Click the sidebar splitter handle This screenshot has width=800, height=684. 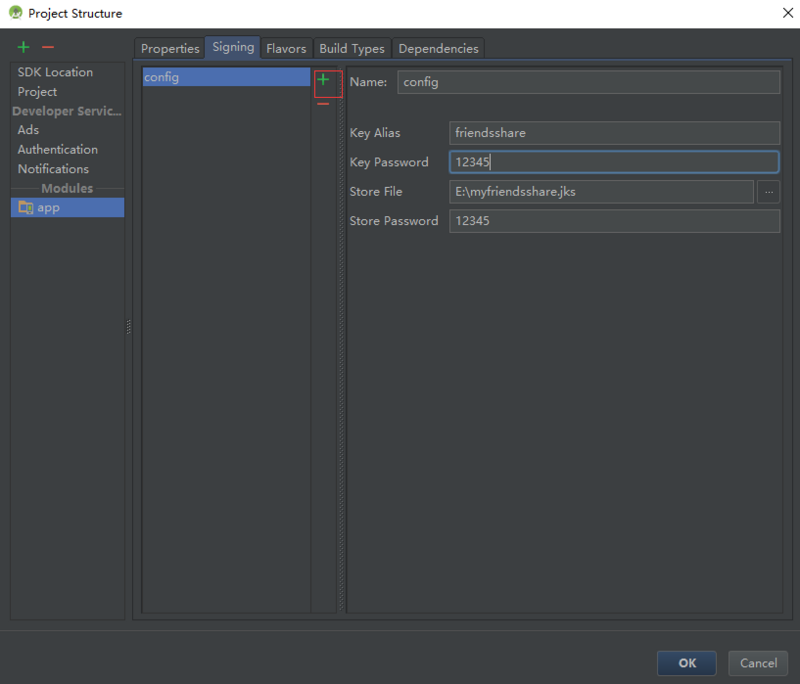point(129,326)
